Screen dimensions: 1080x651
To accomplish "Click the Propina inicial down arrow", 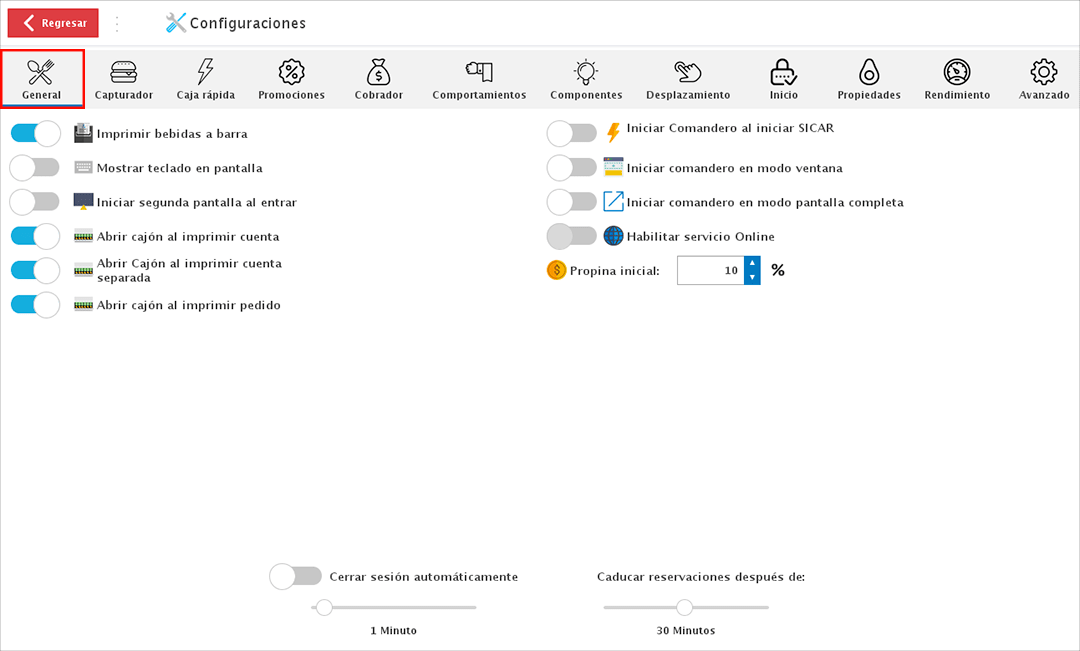I will click(751, 277).
